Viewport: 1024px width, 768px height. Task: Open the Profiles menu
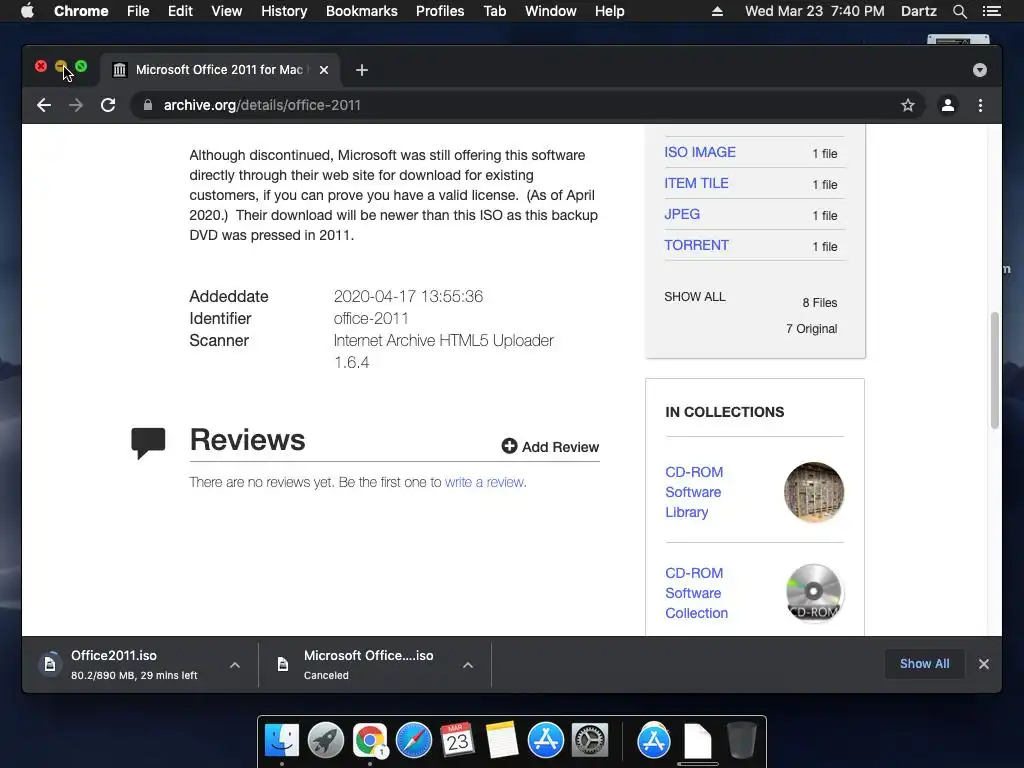coord(440,11)
